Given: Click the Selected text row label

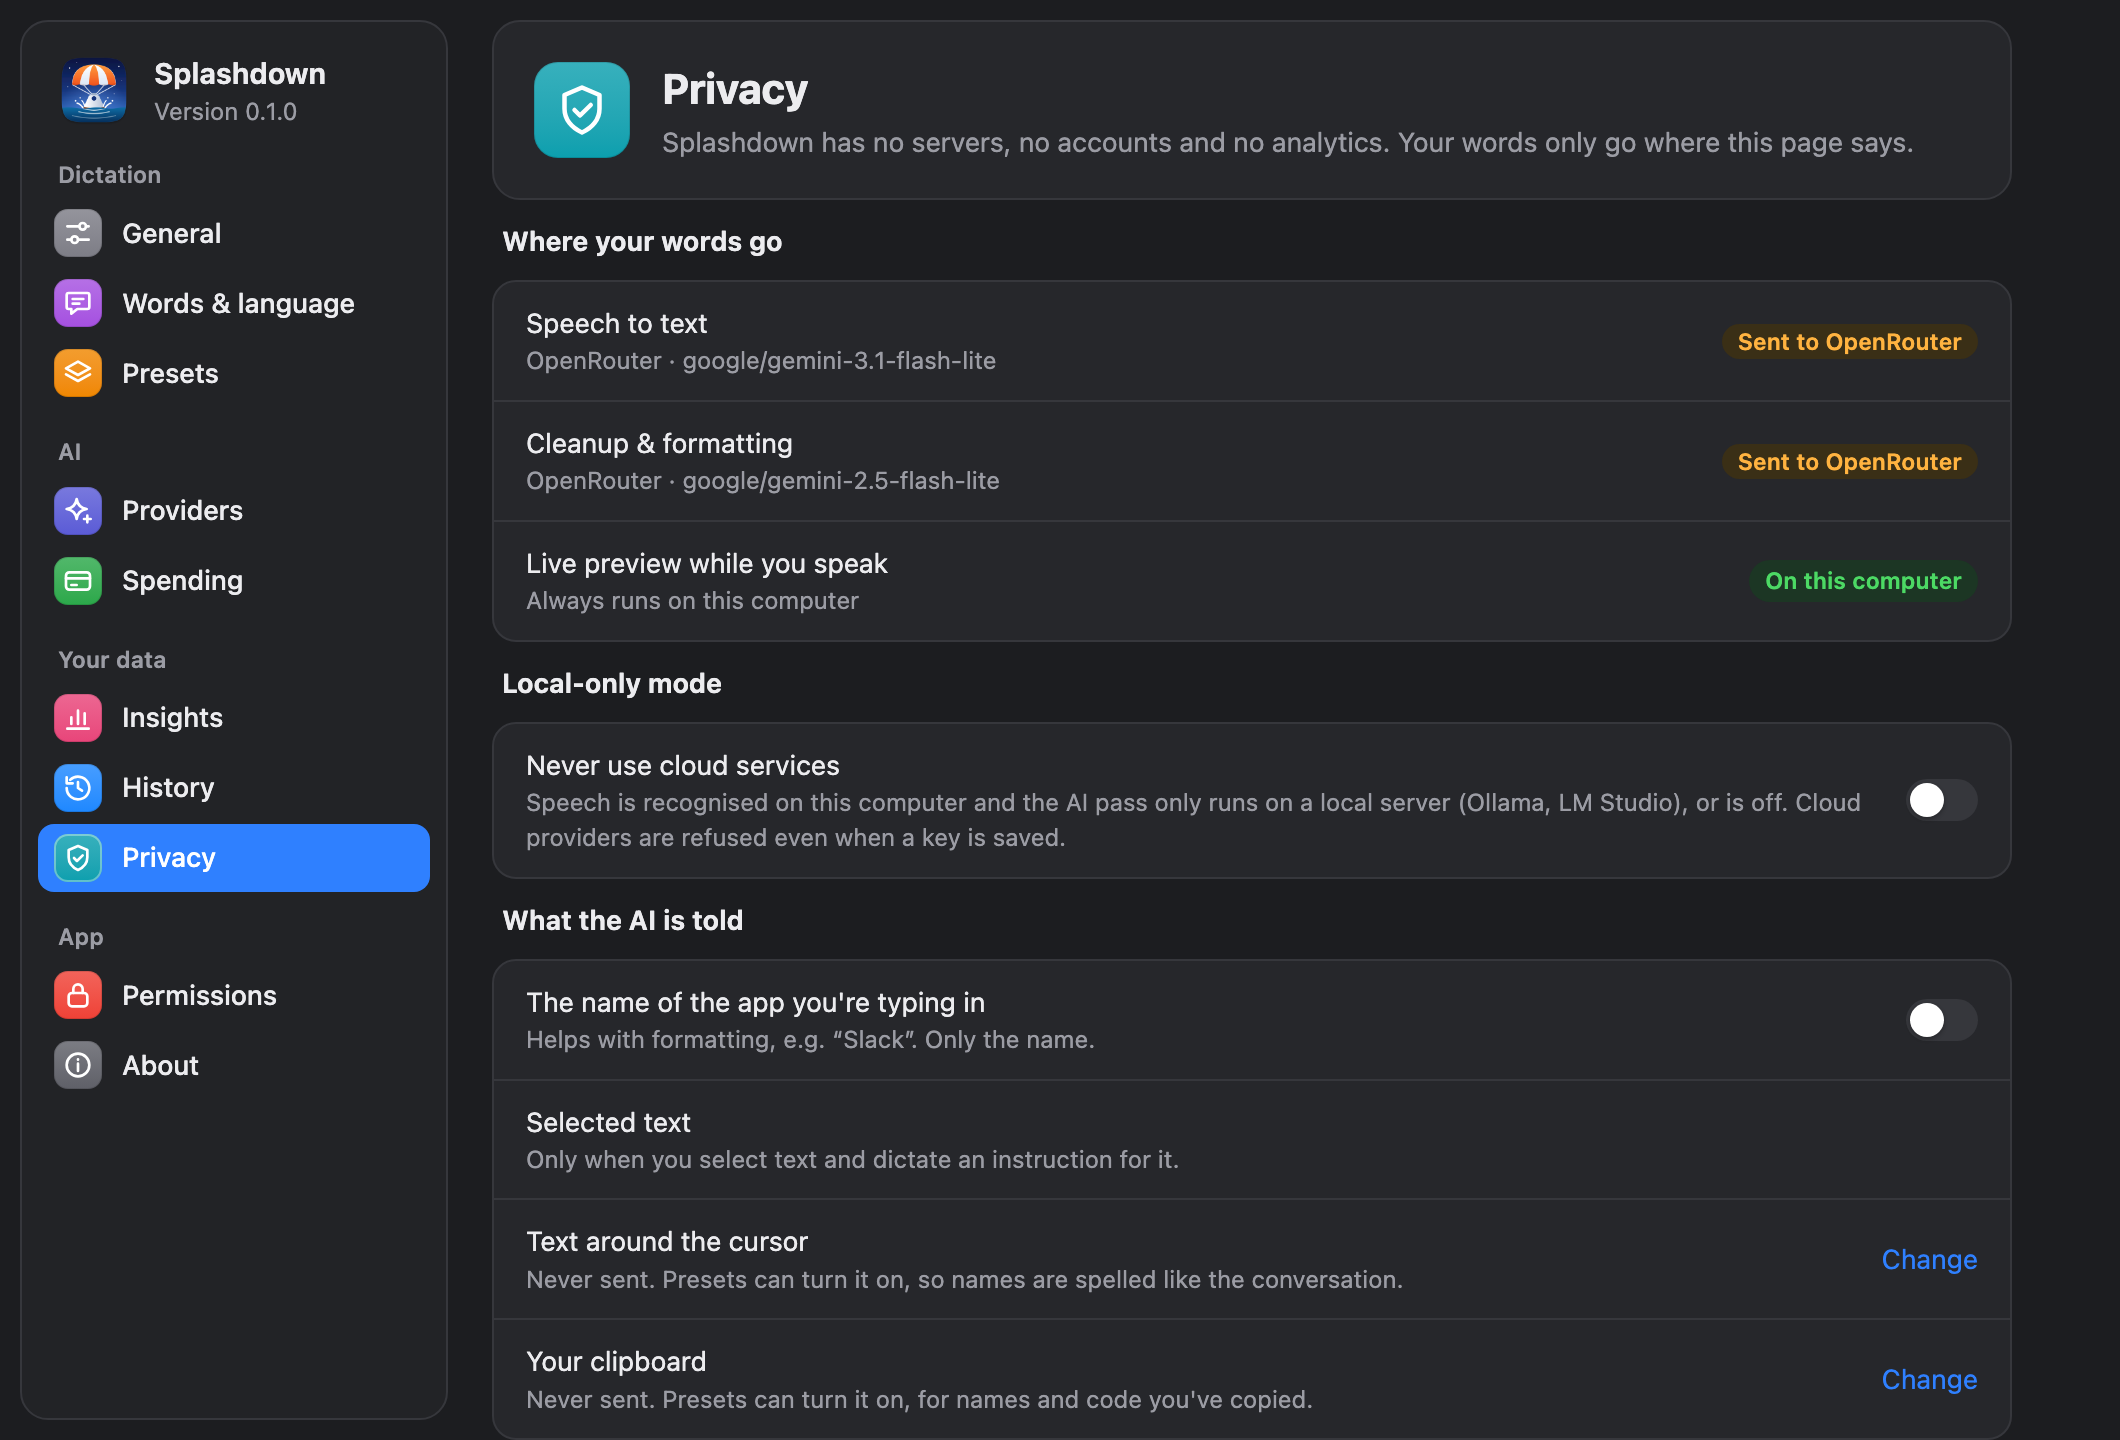Looking at the screenshot, I should (608, 1122).
